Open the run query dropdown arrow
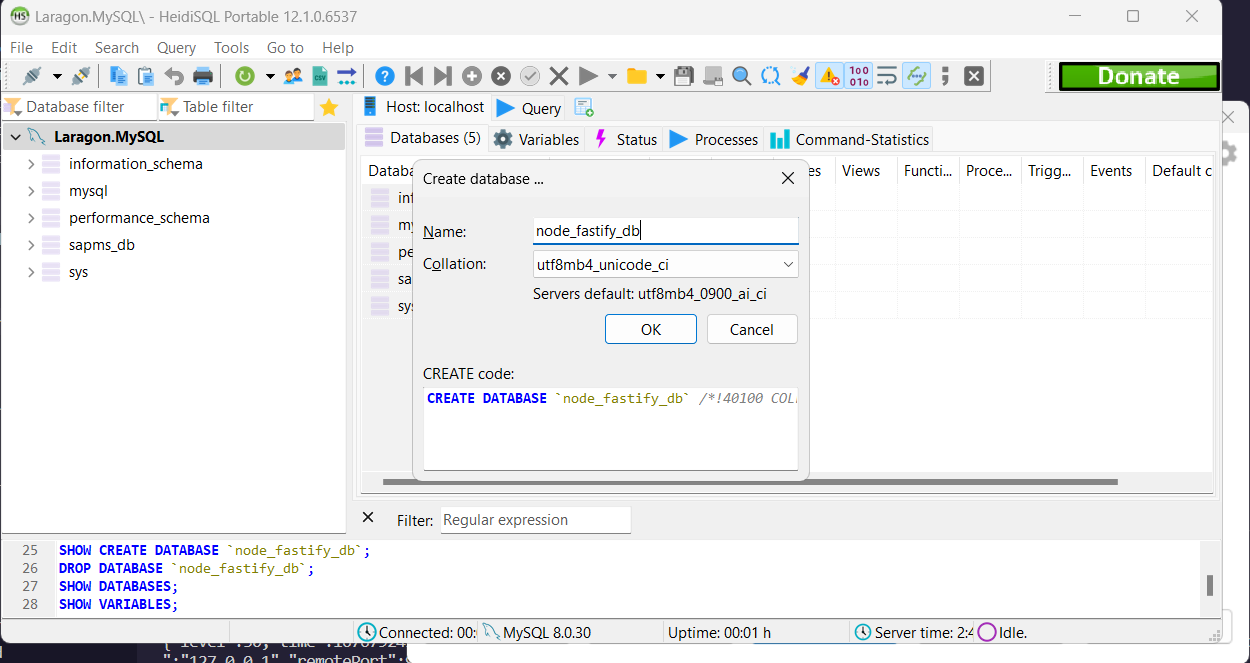Screen dimensions: 1250x663 tap(611, 76)
